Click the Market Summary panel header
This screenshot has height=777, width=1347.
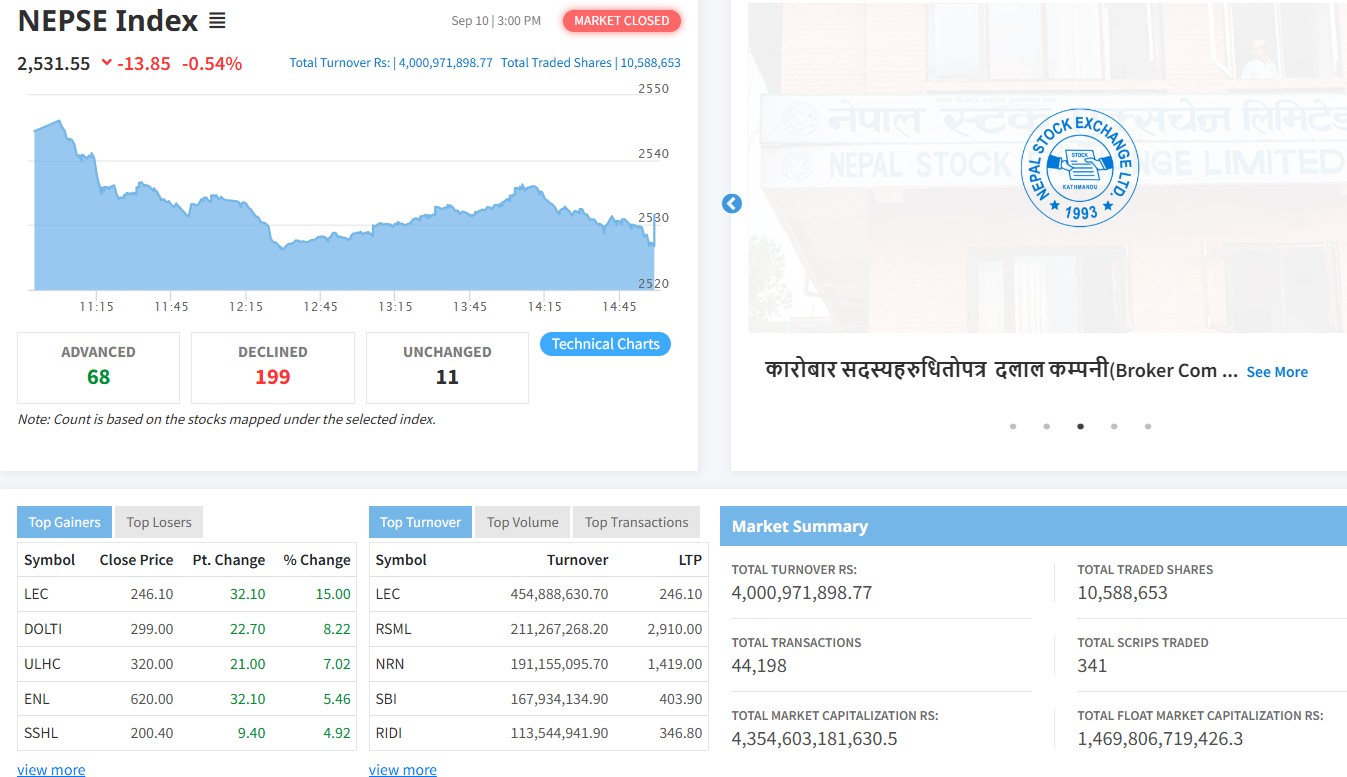point(1033,526)
